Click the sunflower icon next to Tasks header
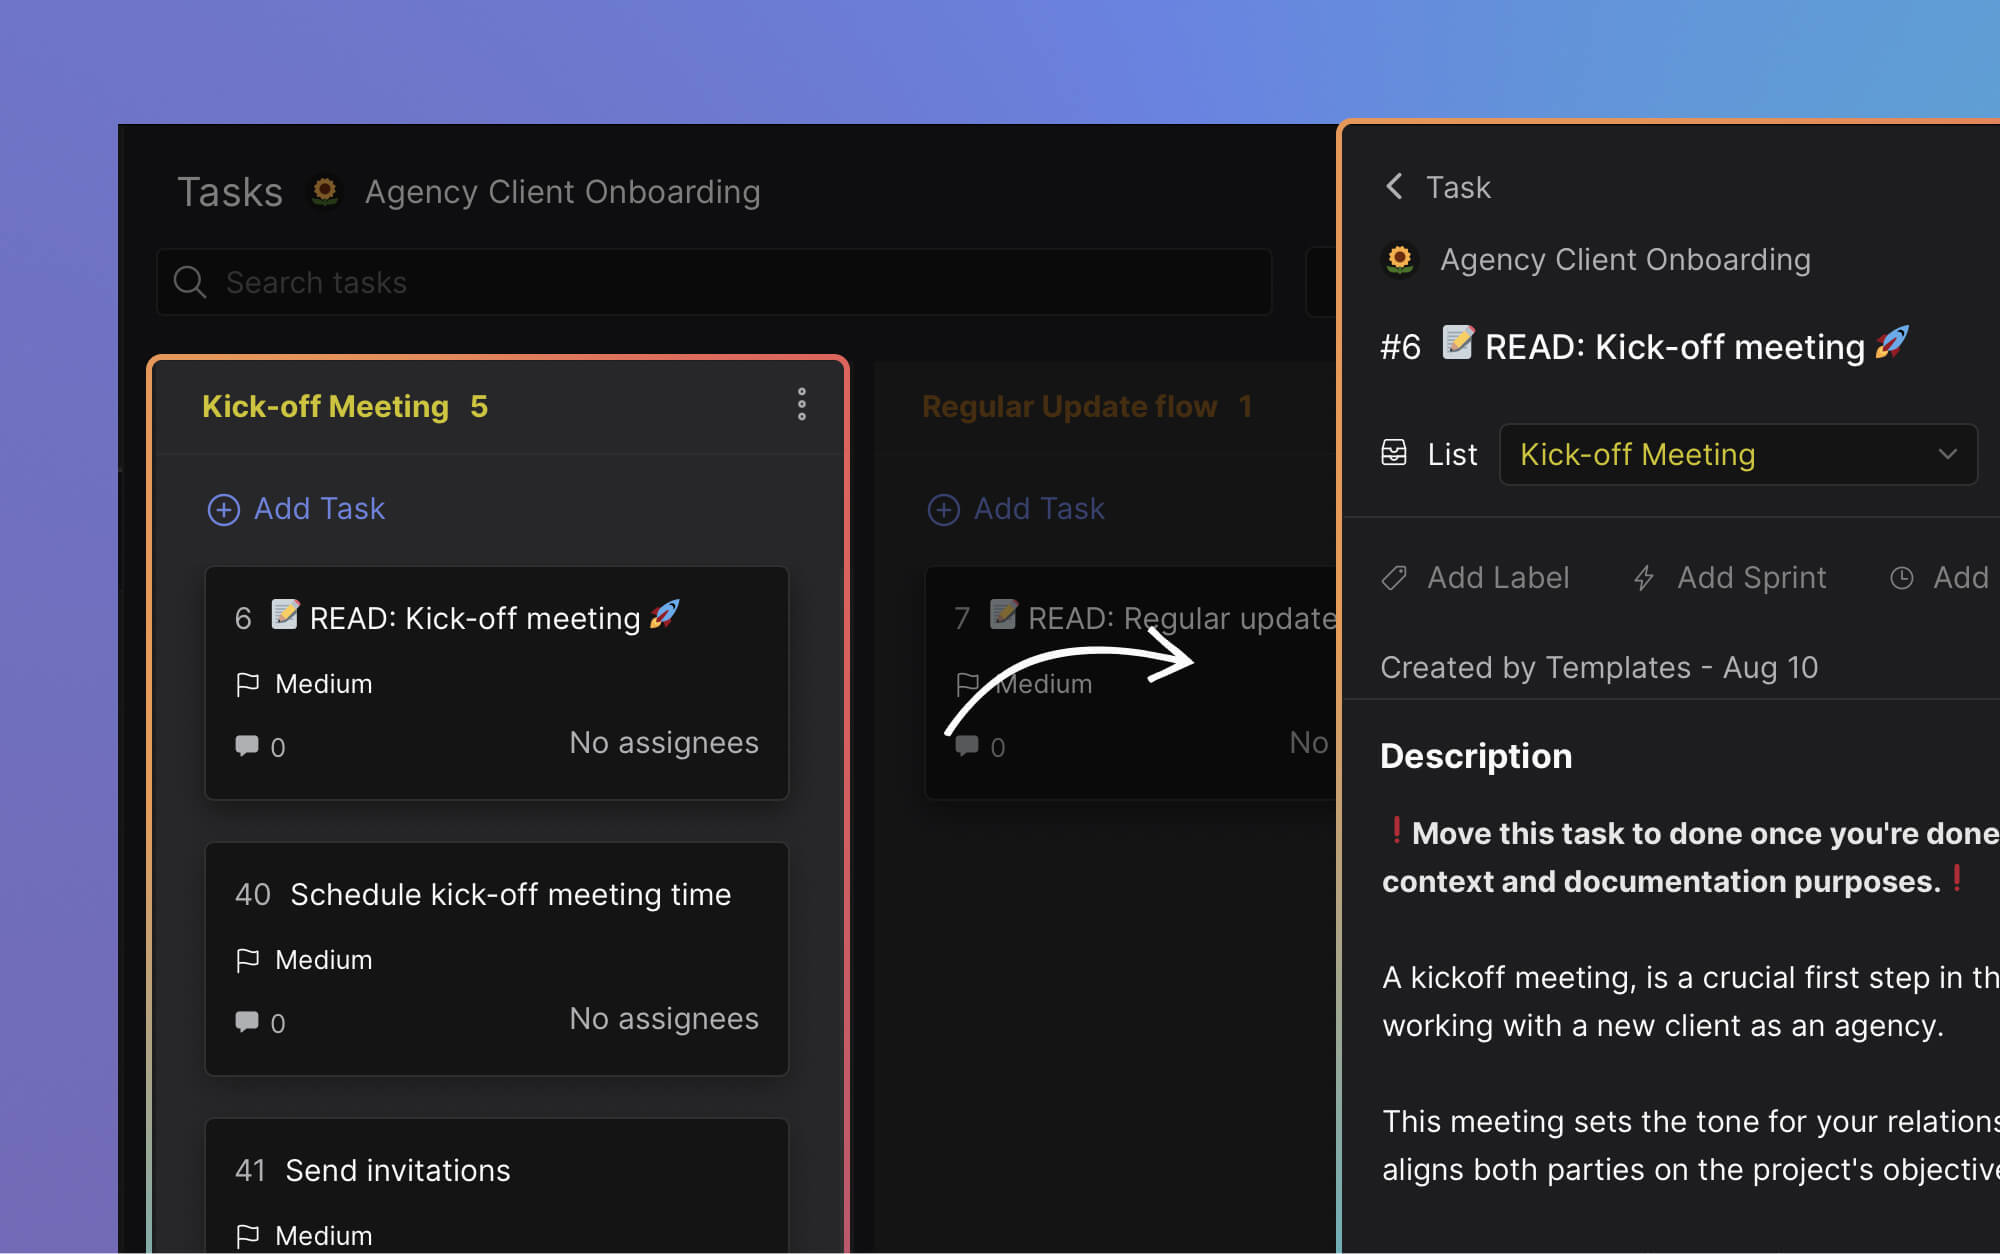Viewport: 2000px width, 1254px height. point(324,190)
